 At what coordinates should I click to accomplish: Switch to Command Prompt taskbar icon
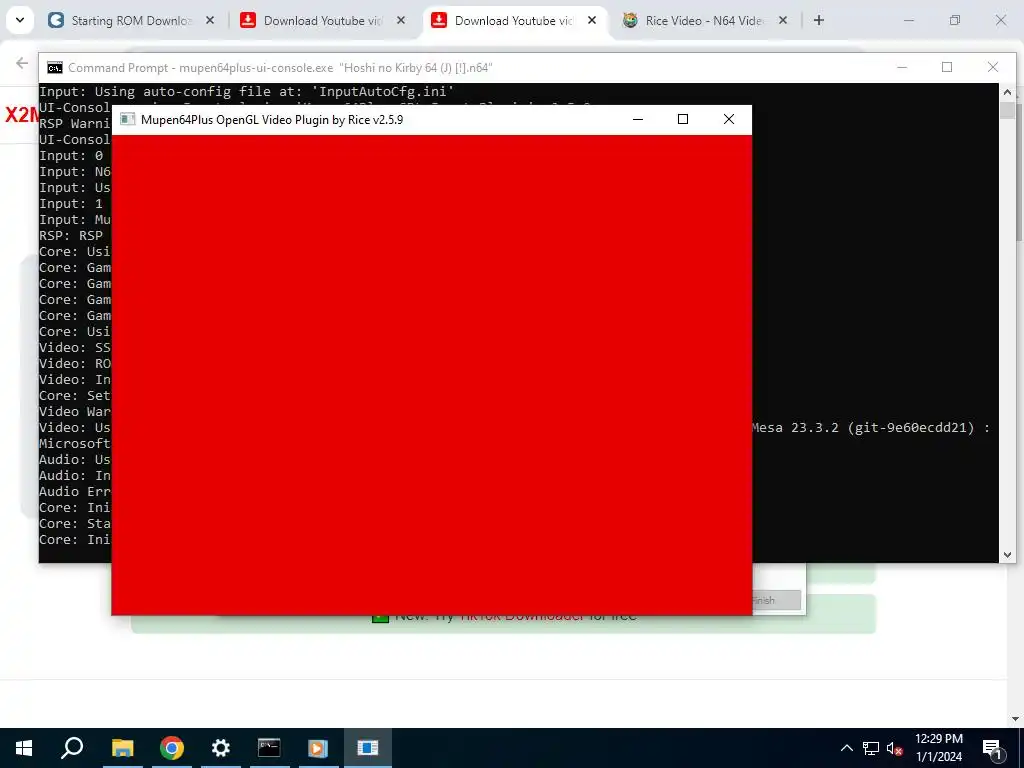[269, 748]
